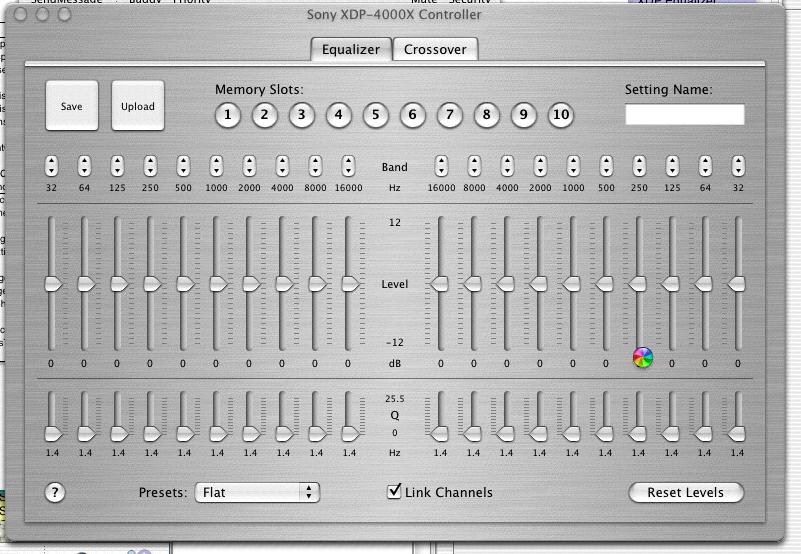Click right-channel 2000 Hz level slider thumb

click(x=538, y=284)
